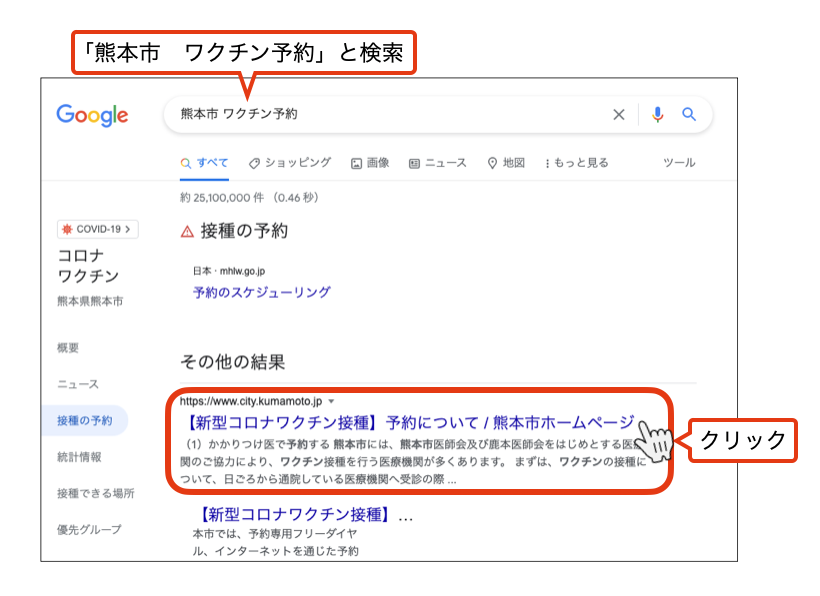Select ニュース in the left sidebar
820x596 pixels.
point(78,384)
